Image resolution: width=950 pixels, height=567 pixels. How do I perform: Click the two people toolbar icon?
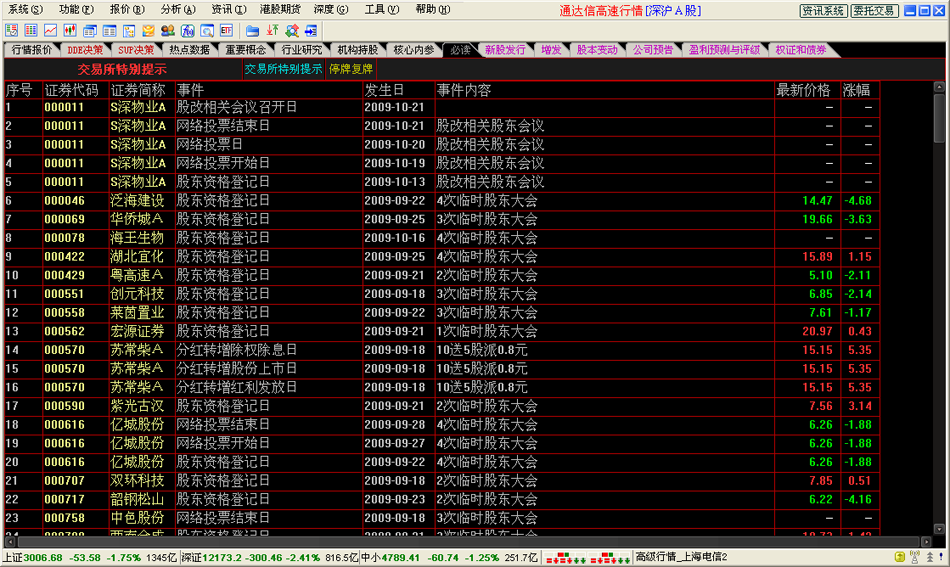pos(168,30)
